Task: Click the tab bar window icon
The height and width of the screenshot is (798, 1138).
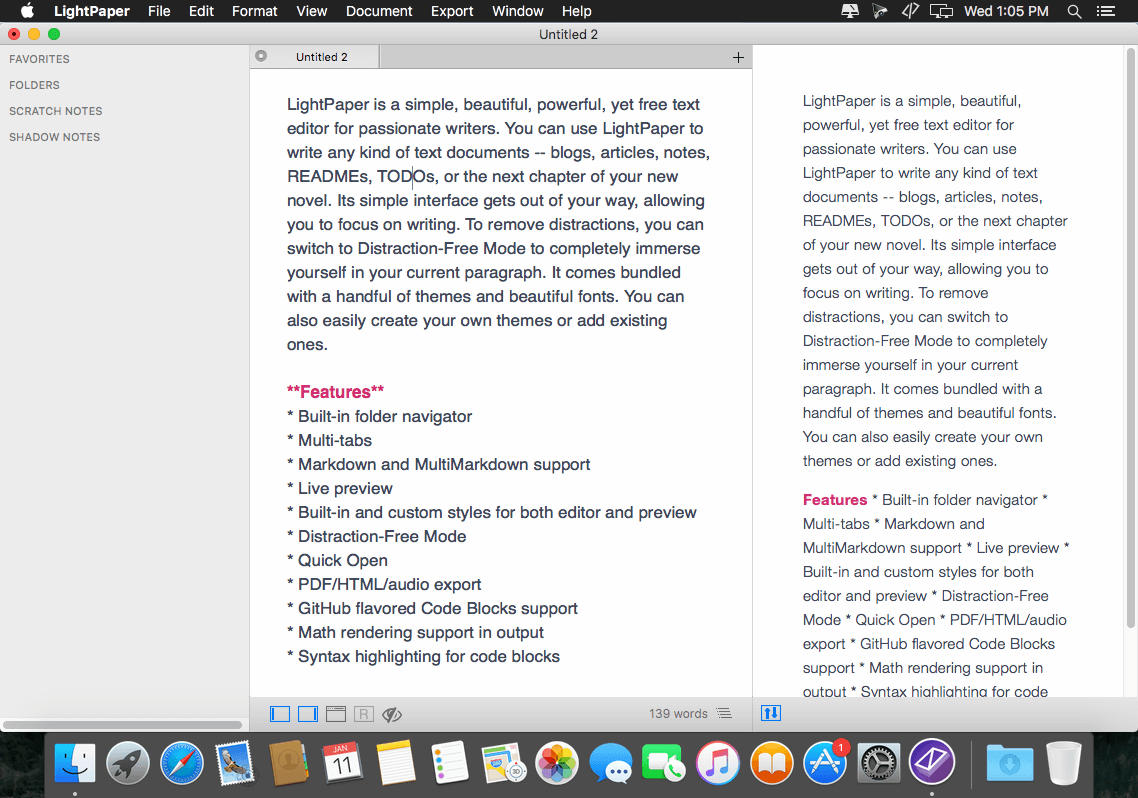Action: 335,714
